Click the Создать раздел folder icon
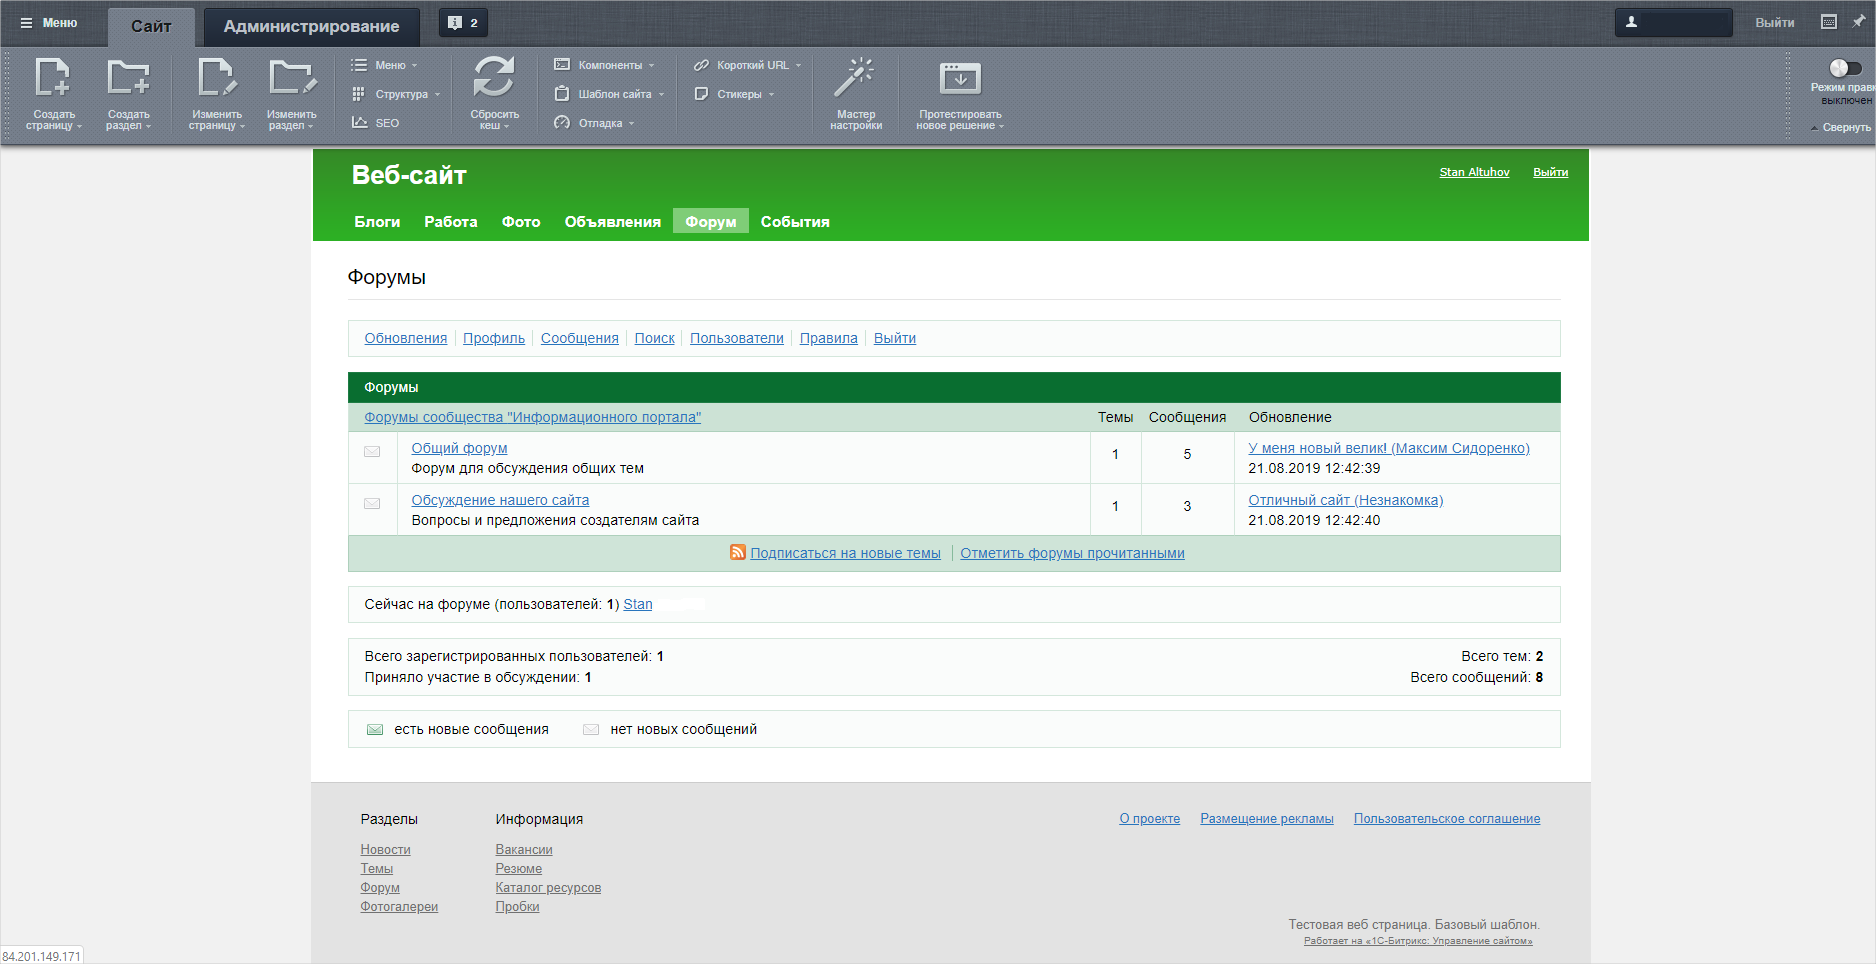Viewport: 1876px width, 964px height. (x=128, y=78)
